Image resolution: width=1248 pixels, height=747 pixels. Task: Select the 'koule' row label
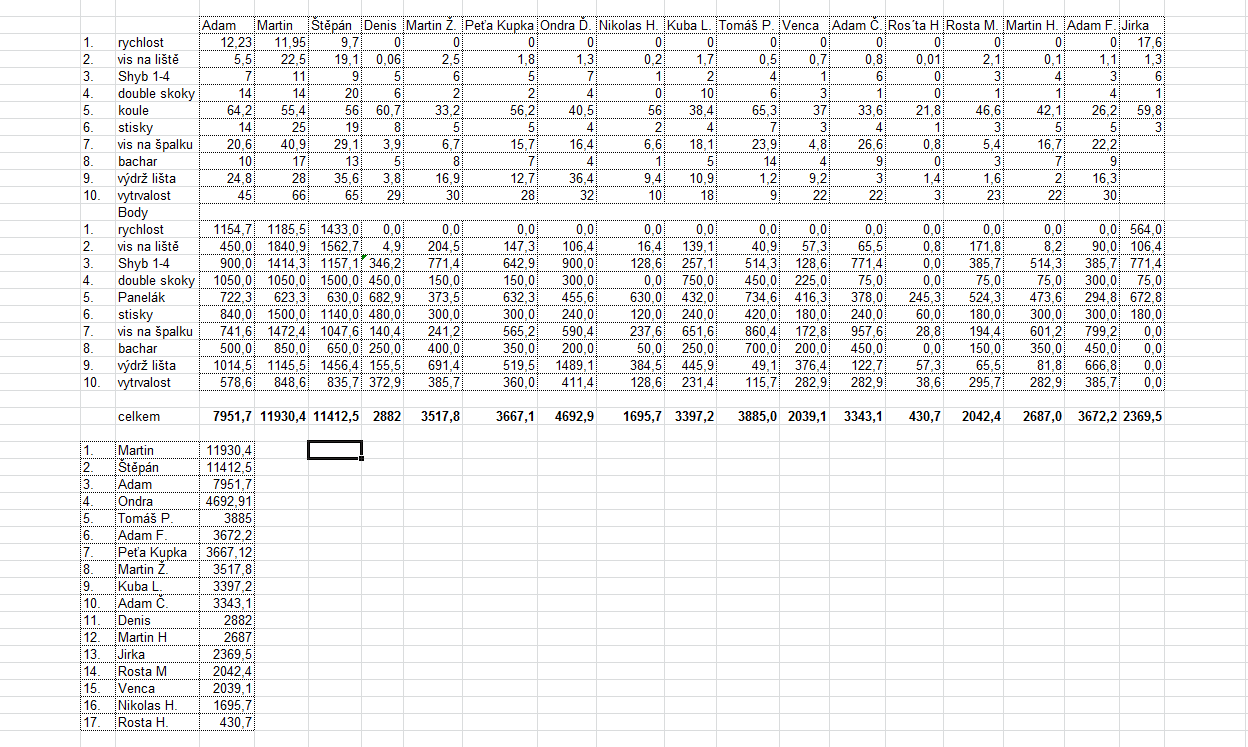point(157,110)
